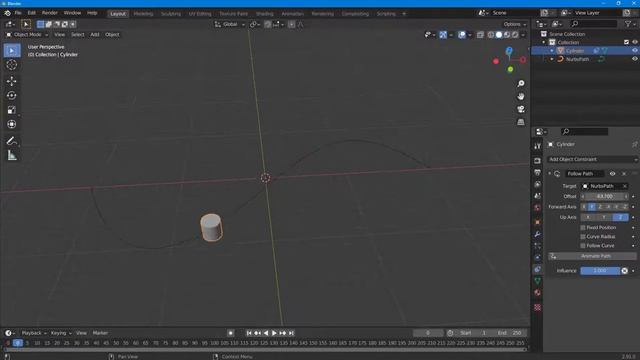This screenshot has height=360, width=640.
Task: Open the Playback dropdown in timeline
Action: pyautogui.click(x=34, y=333)
